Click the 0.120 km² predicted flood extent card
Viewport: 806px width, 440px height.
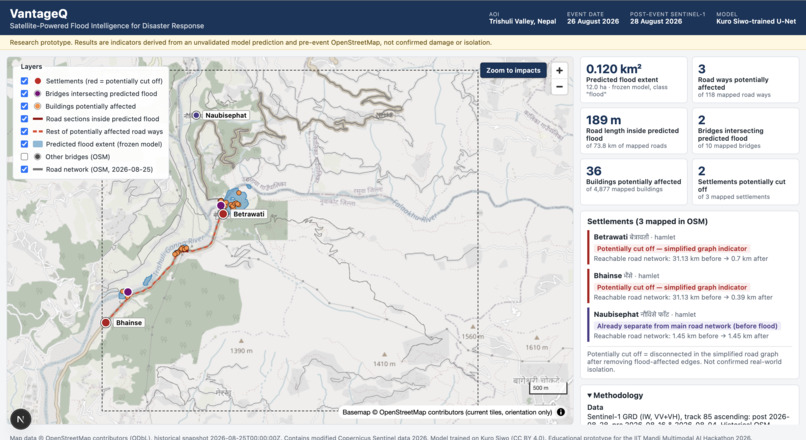coord(633,80)
